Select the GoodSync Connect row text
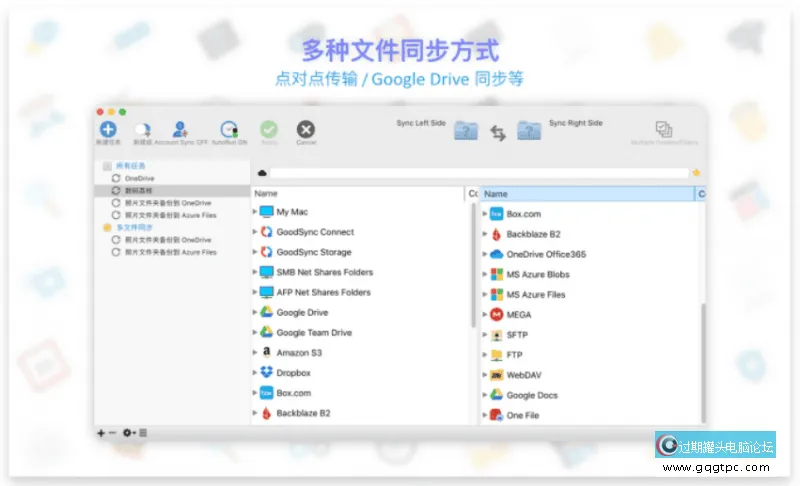 point(315,232)
